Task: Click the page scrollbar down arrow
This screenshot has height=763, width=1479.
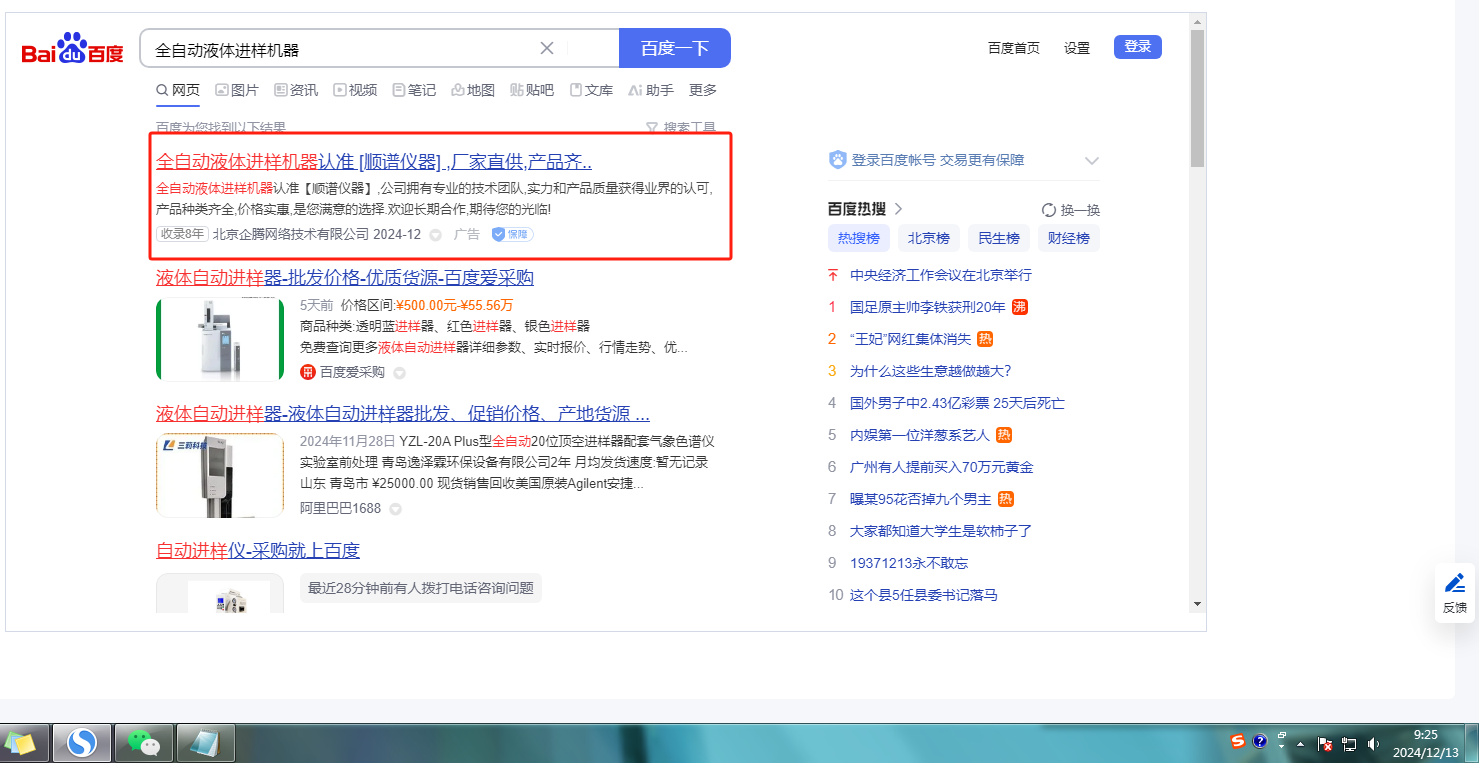Action: point(1197,604)
